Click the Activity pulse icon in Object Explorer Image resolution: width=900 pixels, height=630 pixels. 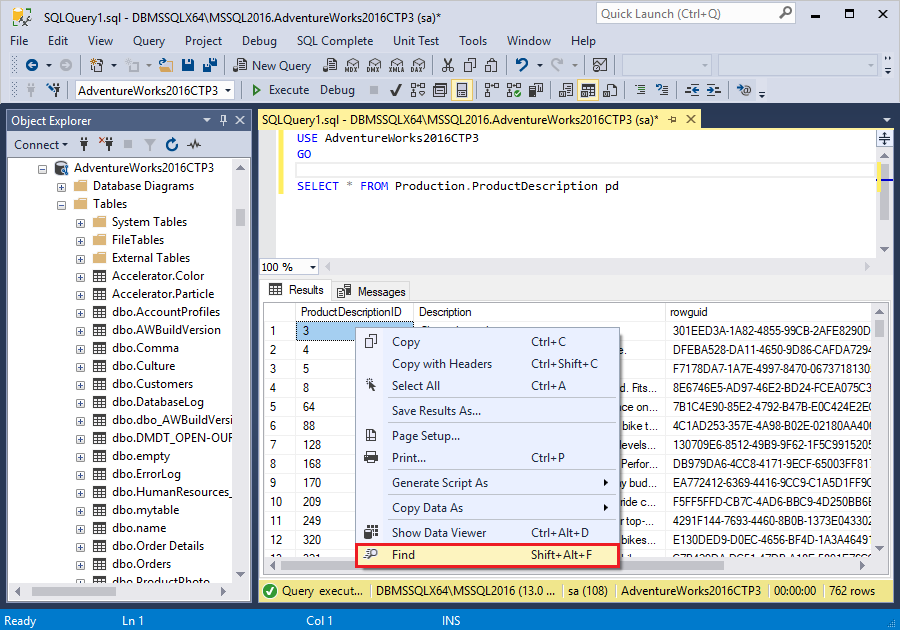pyautogui.click(x=194, y=145)
